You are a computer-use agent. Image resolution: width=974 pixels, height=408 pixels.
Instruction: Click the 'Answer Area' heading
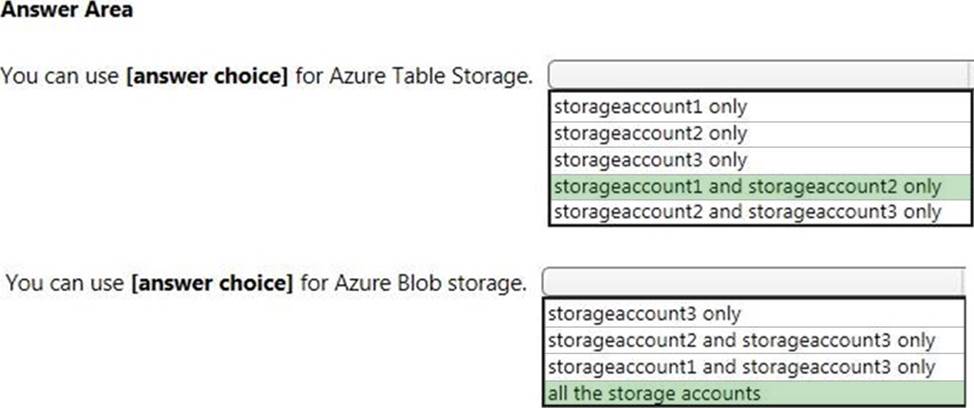(66, 11)
